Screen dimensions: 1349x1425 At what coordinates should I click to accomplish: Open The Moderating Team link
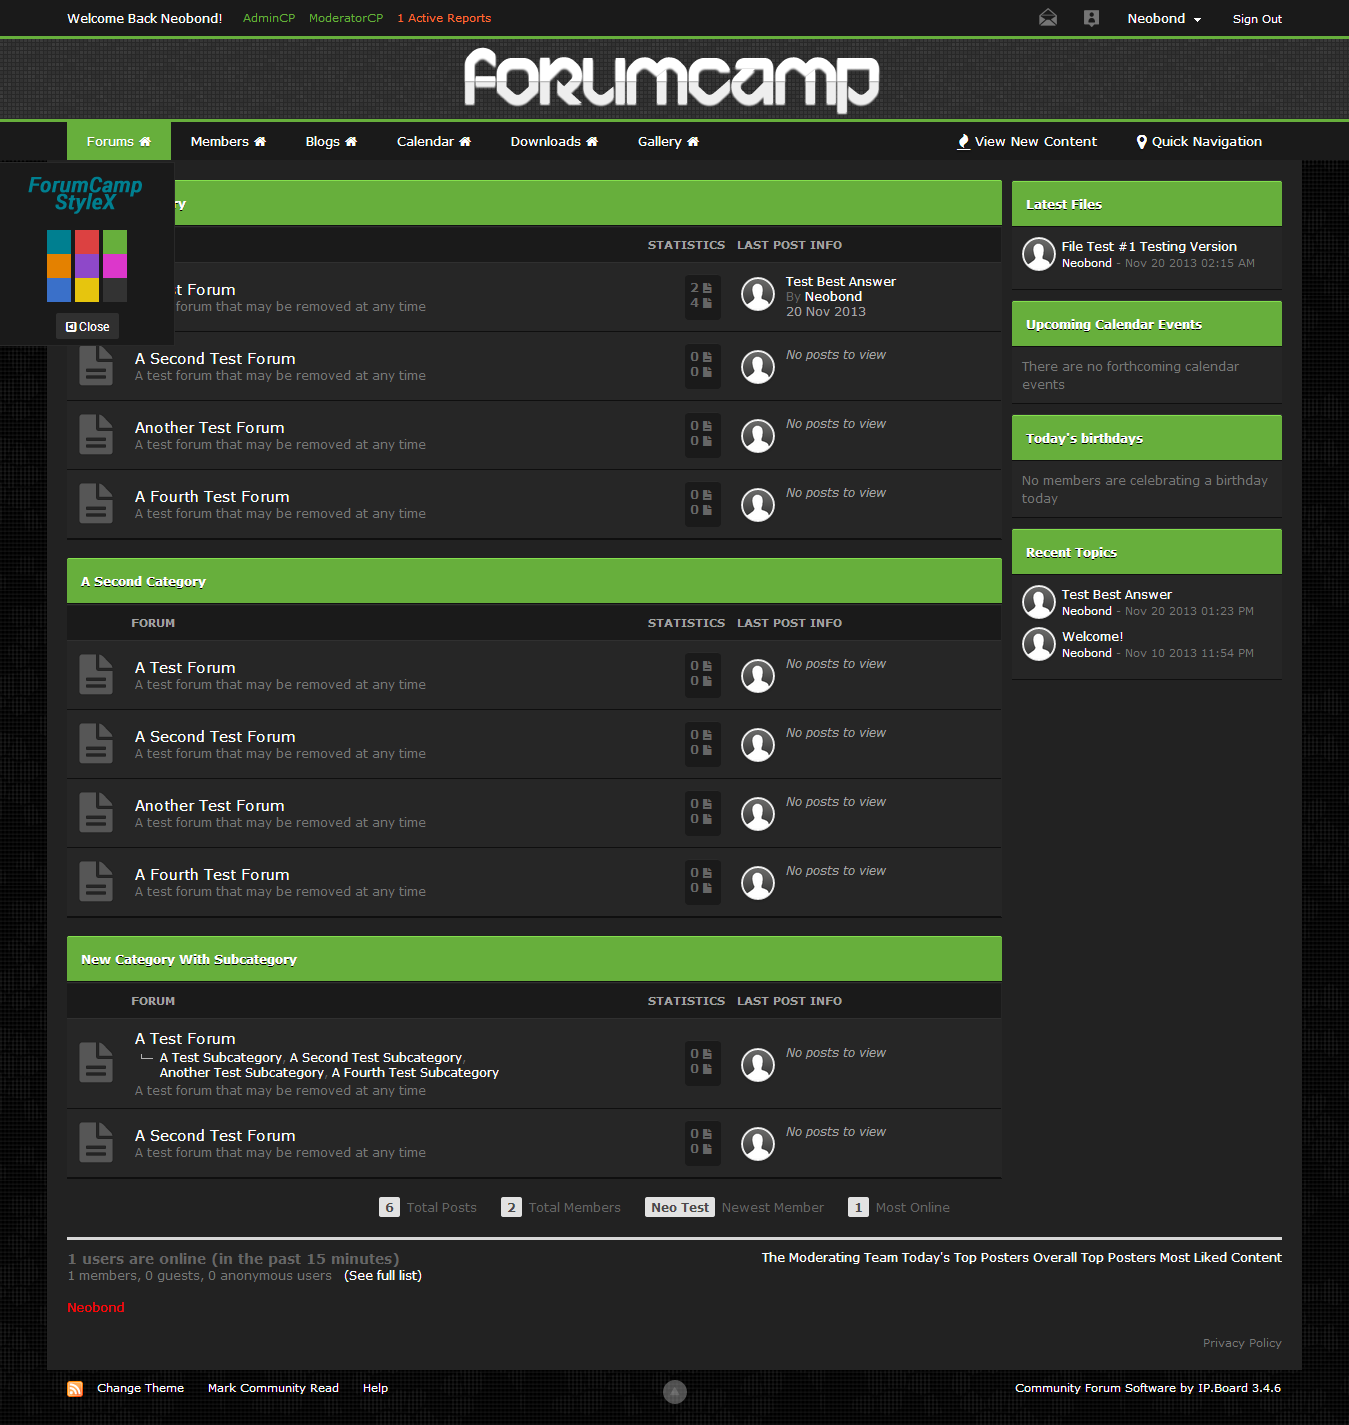coord(830,1257)
